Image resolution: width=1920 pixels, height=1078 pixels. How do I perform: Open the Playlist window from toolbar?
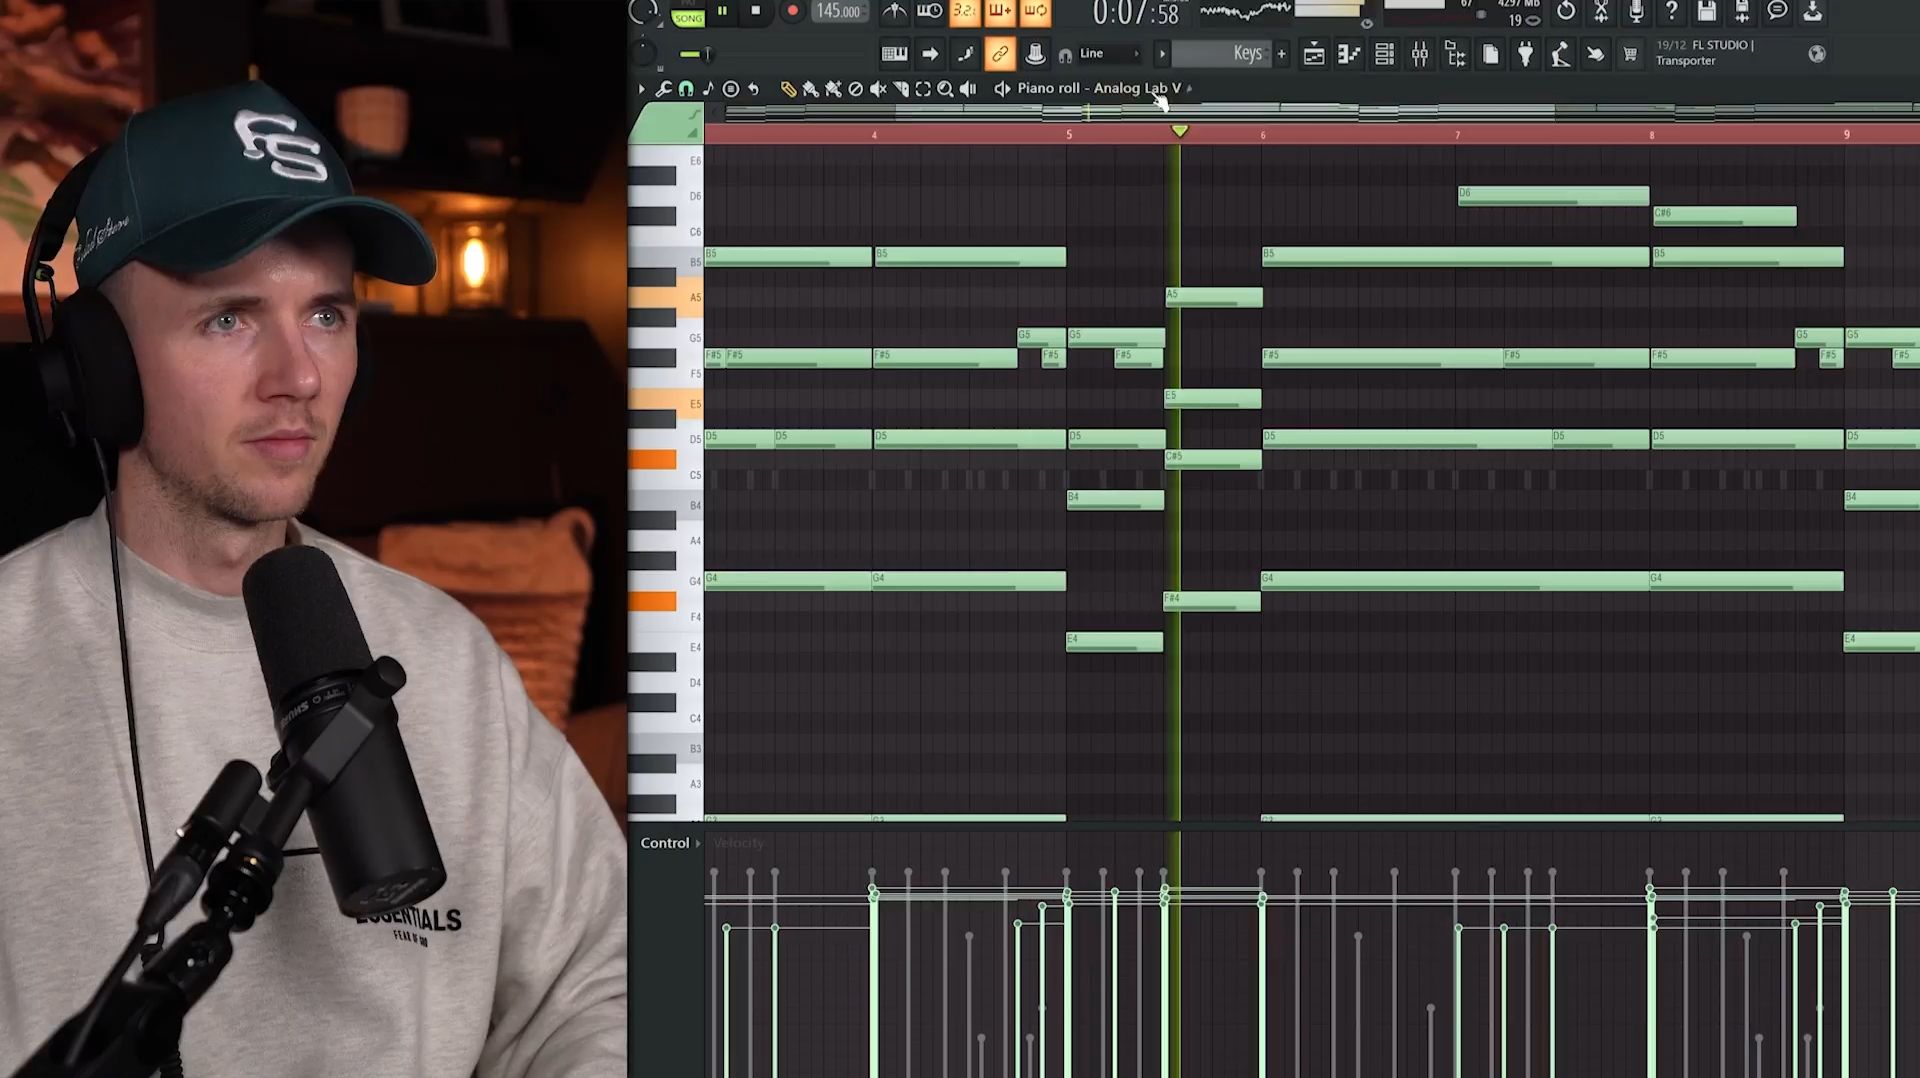[x=1314, y=55]
